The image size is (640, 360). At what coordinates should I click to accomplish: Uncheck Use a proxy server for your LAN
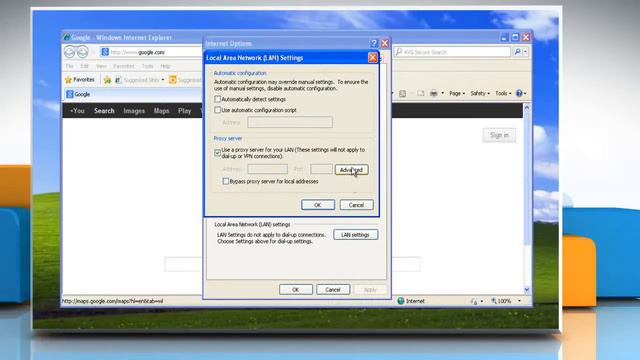(x=218, y=153)
